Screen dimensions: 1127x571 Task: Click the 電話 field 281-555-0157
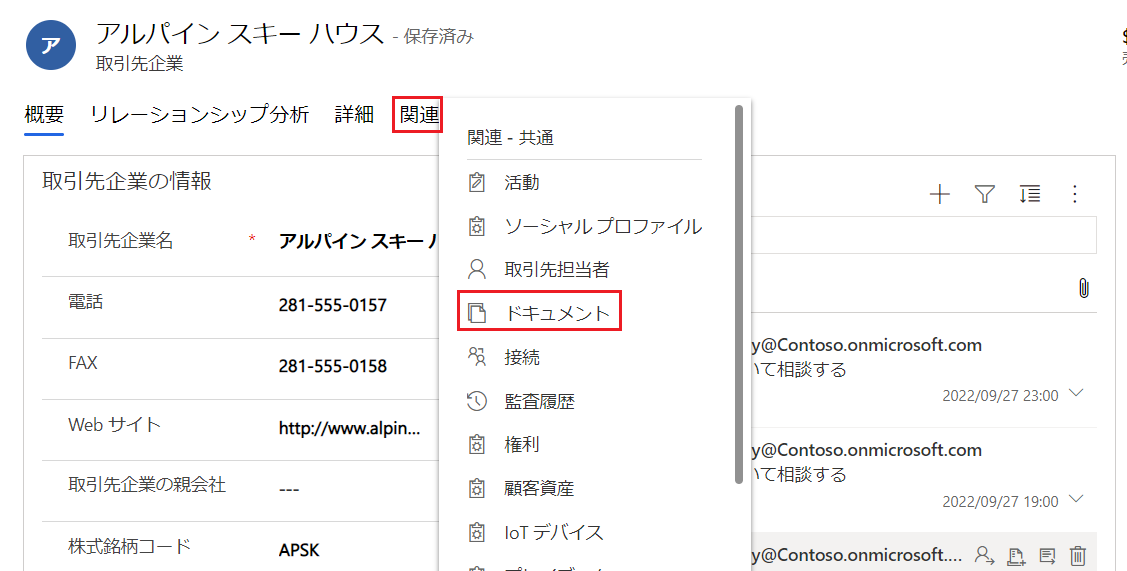[333, 305]
